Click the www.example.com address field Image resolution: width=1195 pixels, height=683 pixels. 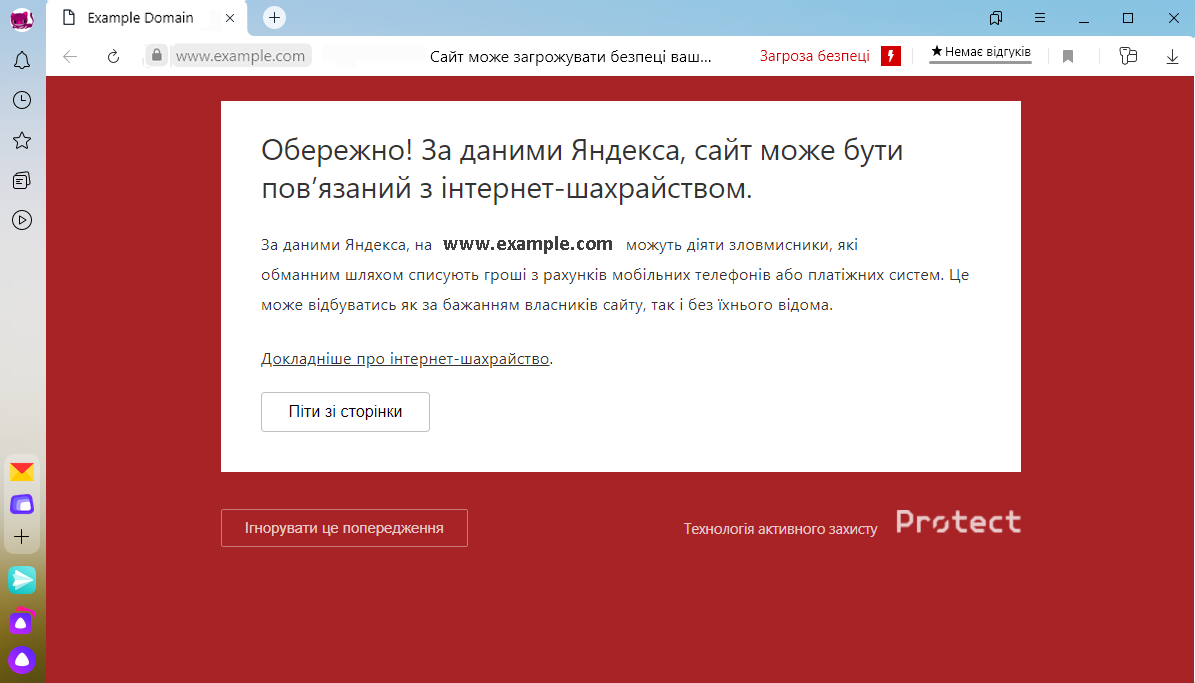pyautogui.click(x=240, y=56)
